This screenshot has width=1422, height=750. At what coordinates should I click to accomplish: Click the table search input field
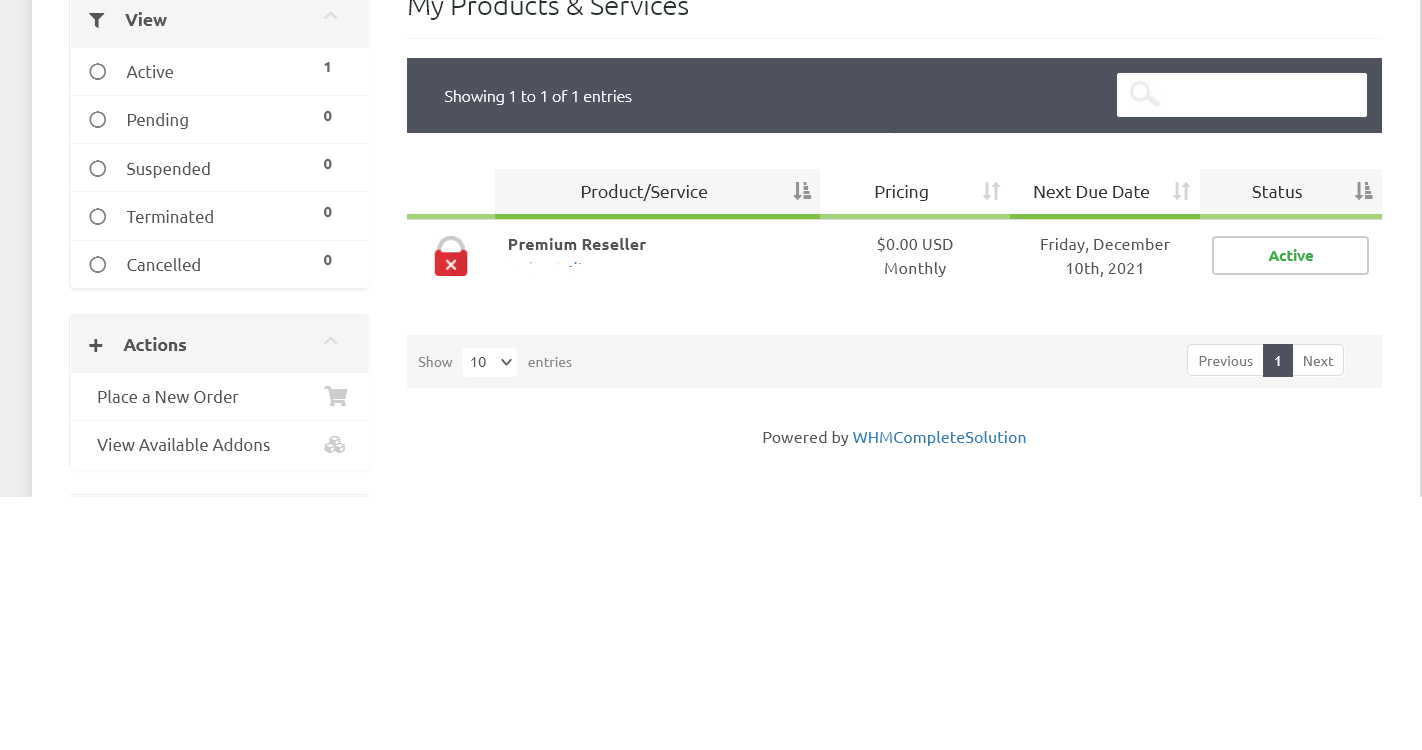1261,95
